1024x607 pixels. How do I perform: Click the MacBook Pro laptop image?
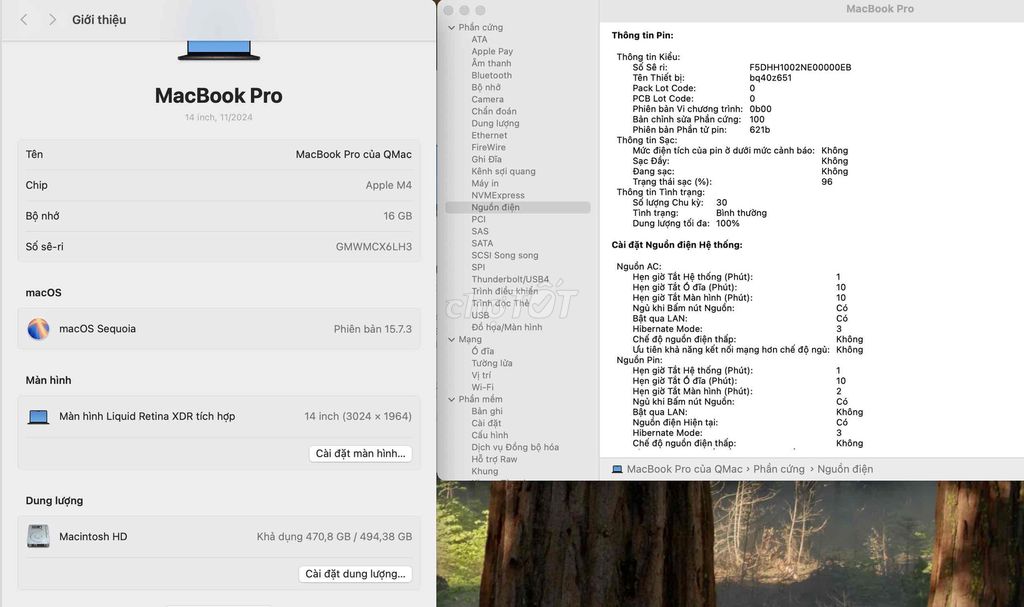[x=217, y=49]
